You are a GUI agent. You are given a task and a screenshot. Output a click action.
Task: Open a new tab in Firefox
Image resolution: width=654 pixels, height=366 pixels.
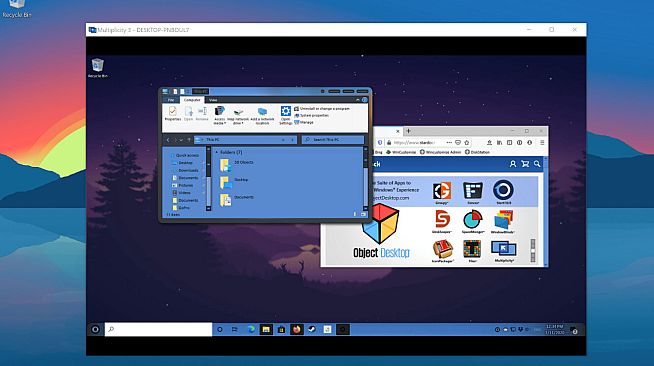coord(408,131)
